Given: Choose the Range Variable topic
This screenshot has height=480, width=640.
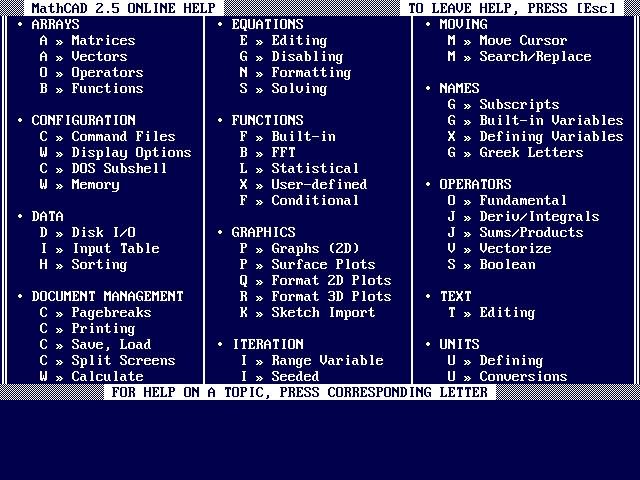Looking at the screenshot, I should [x=327, y=360].
